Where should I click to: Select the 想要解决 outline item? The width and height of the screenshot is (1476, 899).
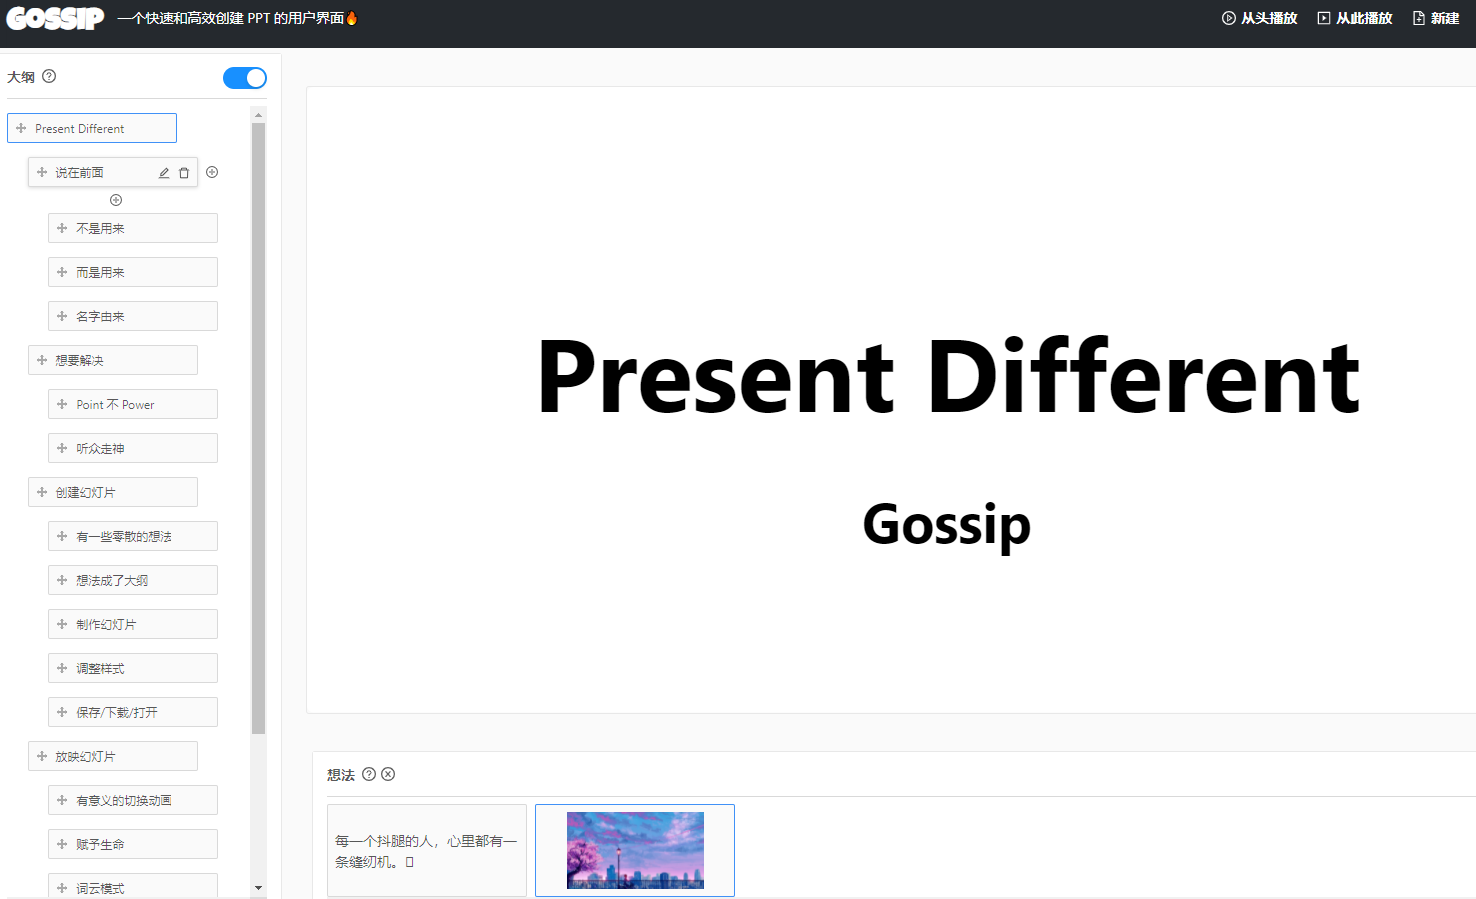[113, 360]
